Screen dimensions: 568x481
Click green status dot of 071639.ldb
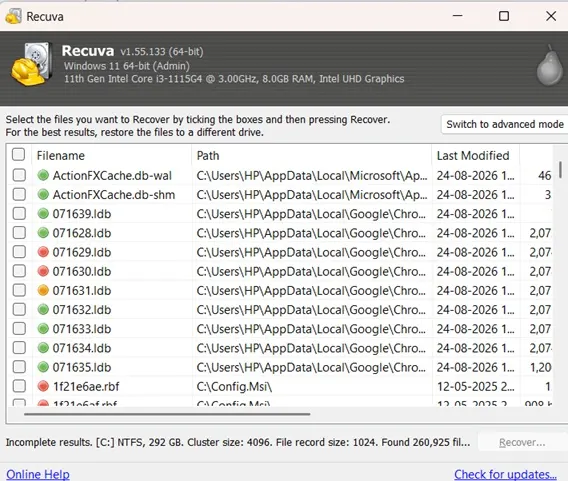pos(43,214)
